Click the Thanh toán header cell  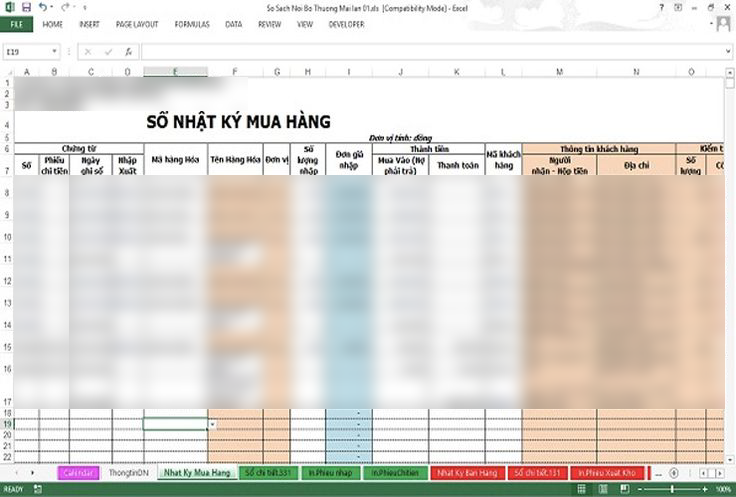click(457, 165)
